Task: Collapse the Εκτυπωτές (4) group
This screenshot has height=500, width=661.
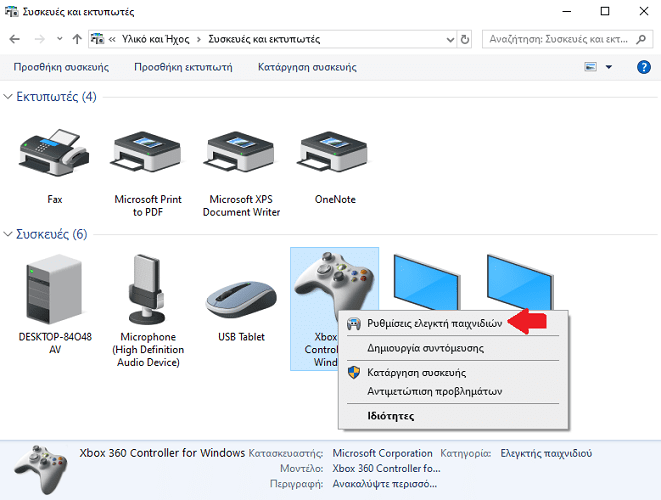Action: [x=8, y=97]
